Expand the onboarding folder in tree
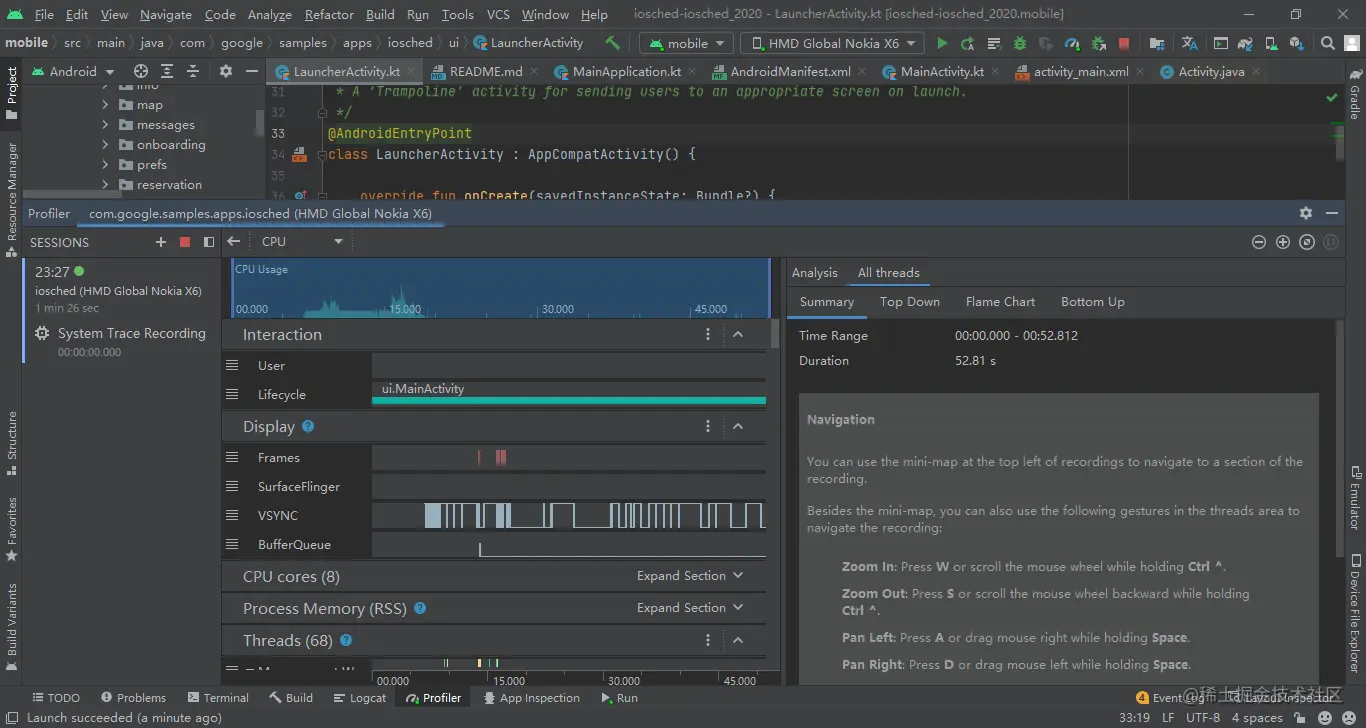The height and width of the screenshot is (728, 1366). coord(105,145)
